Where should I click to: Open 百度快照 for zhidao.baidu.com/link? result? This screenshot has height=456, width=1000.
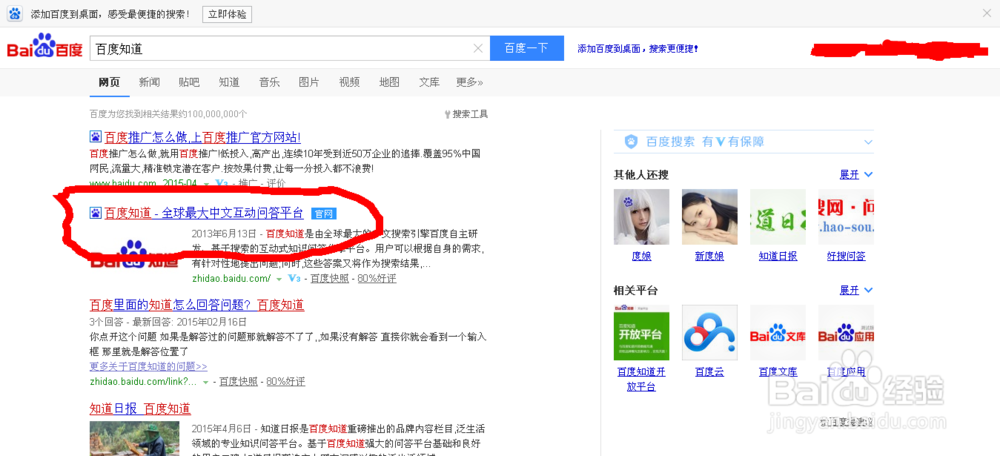(239, 381)
